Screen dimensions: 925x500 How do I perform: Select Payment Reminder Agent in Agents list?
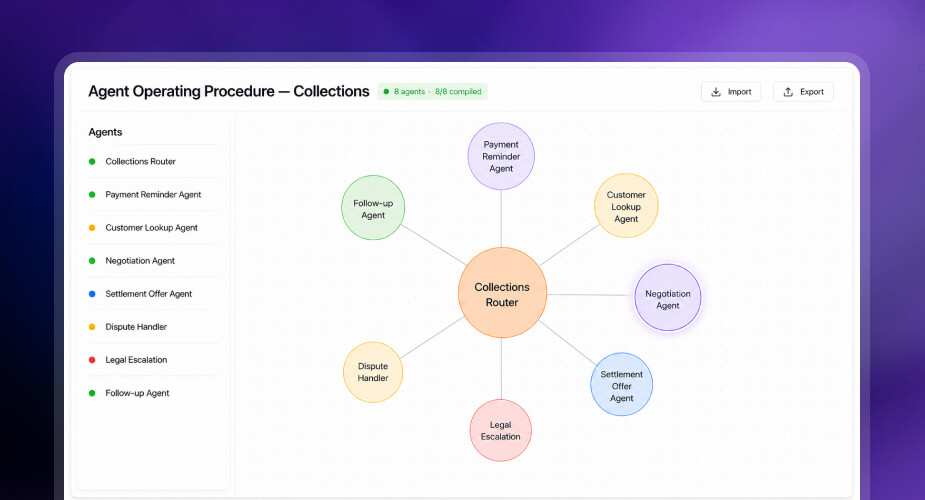pyautogui.click(x=153, y=195)
